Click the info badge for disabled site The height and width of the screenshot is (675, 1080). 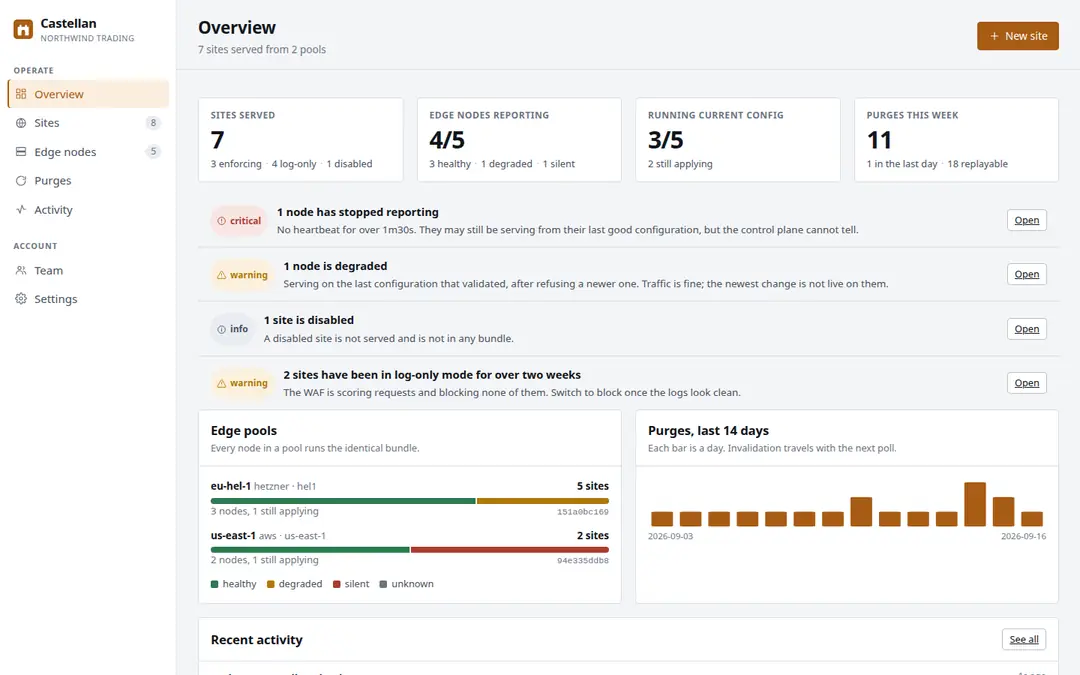(232, 329)
